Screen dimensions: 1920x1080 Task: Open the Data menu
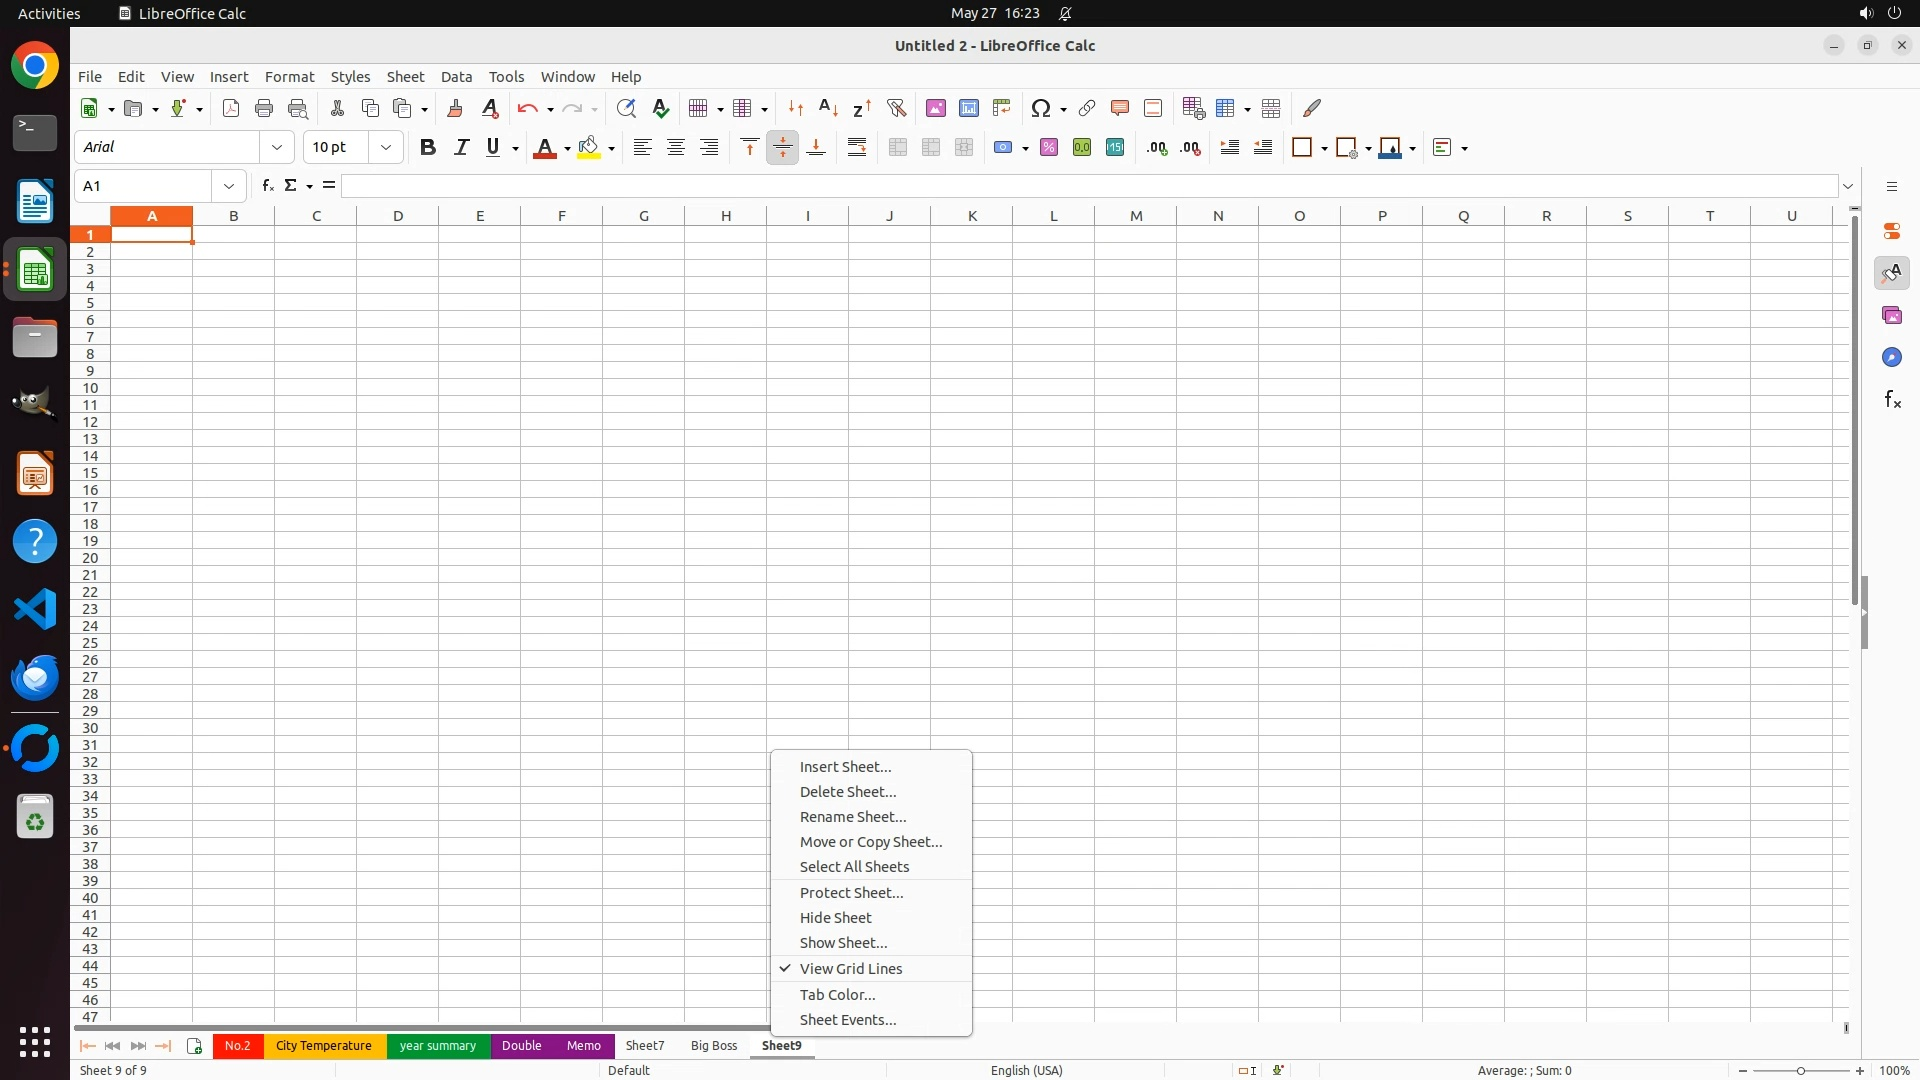click(456, 76)
